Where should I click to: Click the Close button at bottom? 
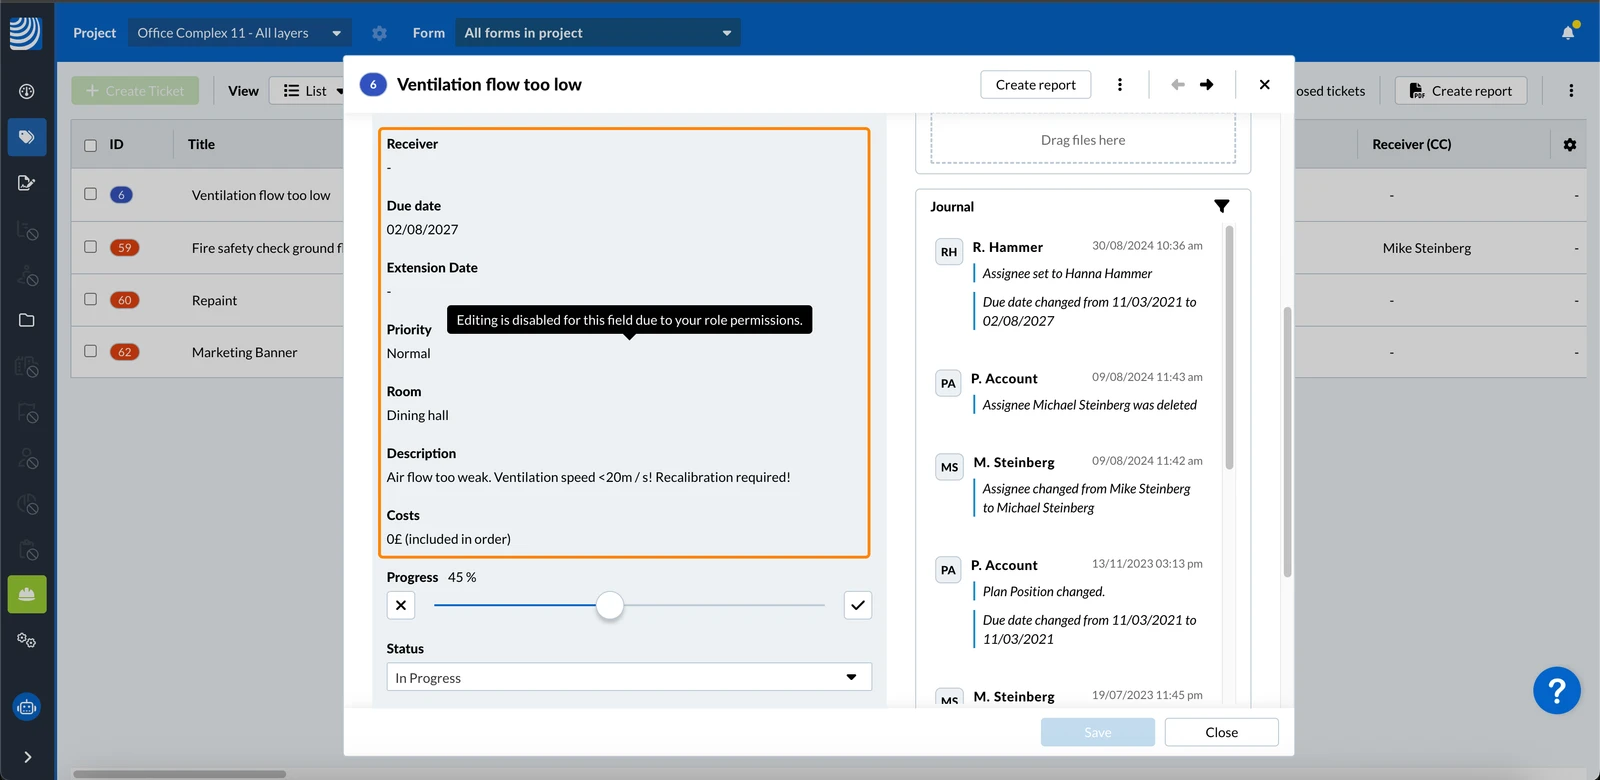(x=1221, y=732)
